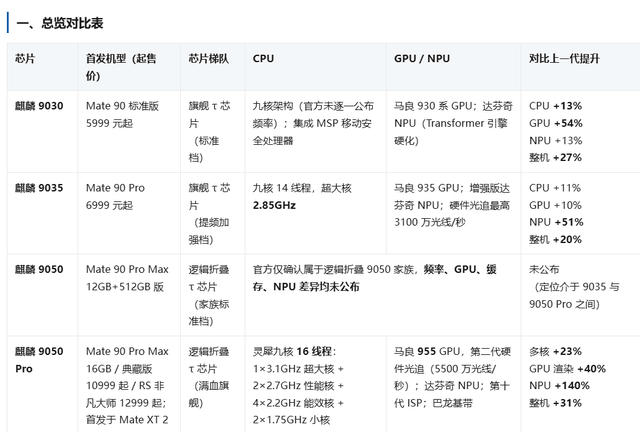Click the 10999 起 / RS 非 price line

pos(125,385)
